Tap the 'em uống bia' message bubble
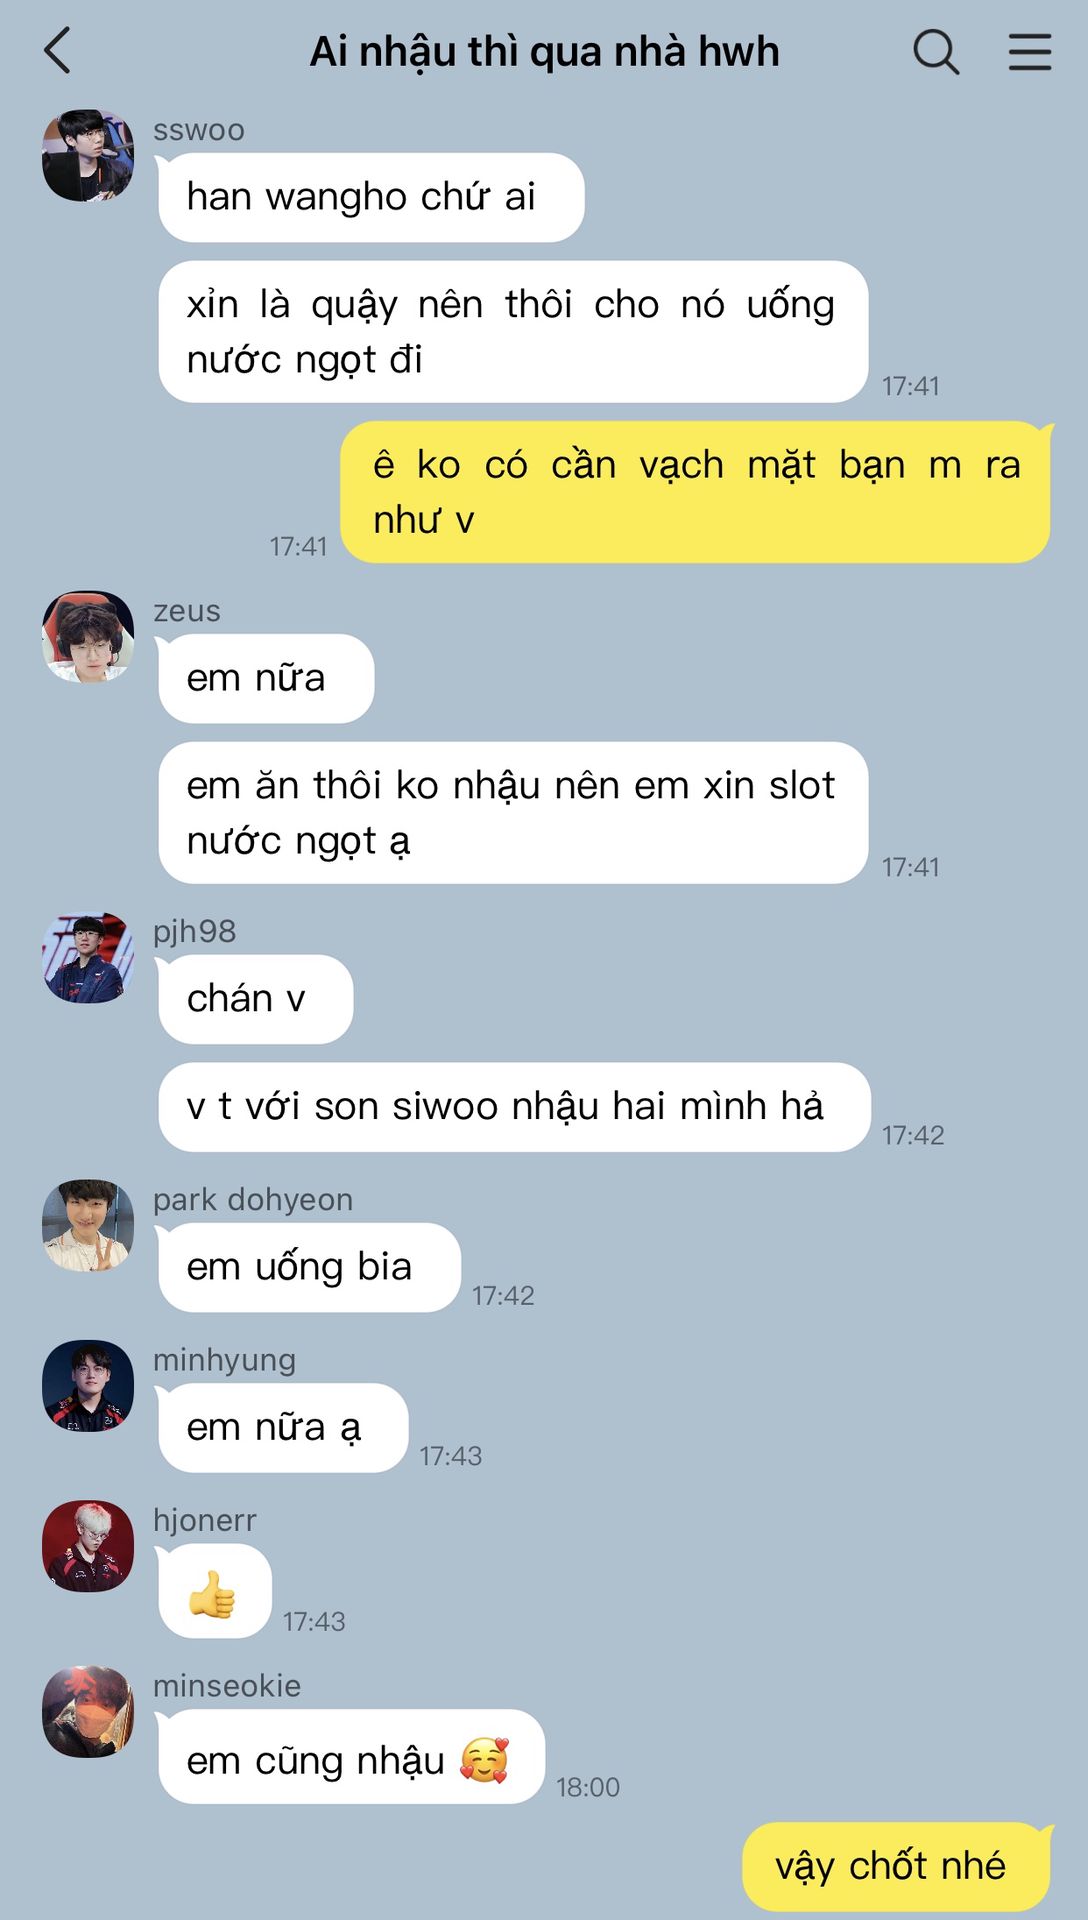Screen dimensions: 1088x1920 click(309, 1267)
